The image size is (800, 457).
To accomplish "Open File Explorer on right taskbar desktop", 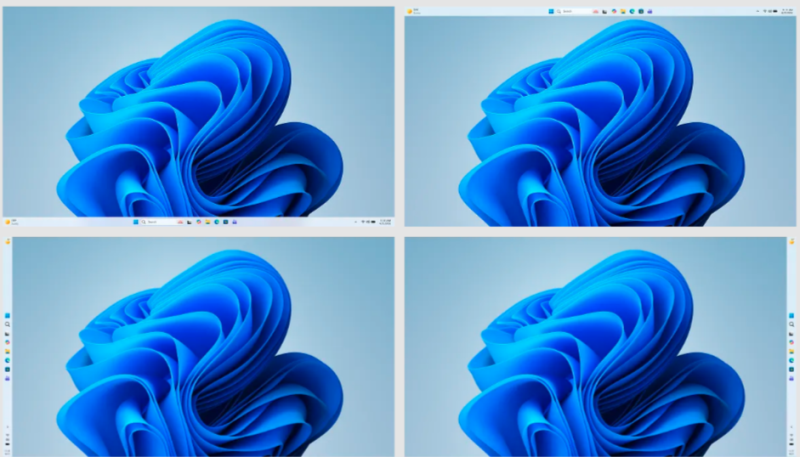I will point(792,351).
